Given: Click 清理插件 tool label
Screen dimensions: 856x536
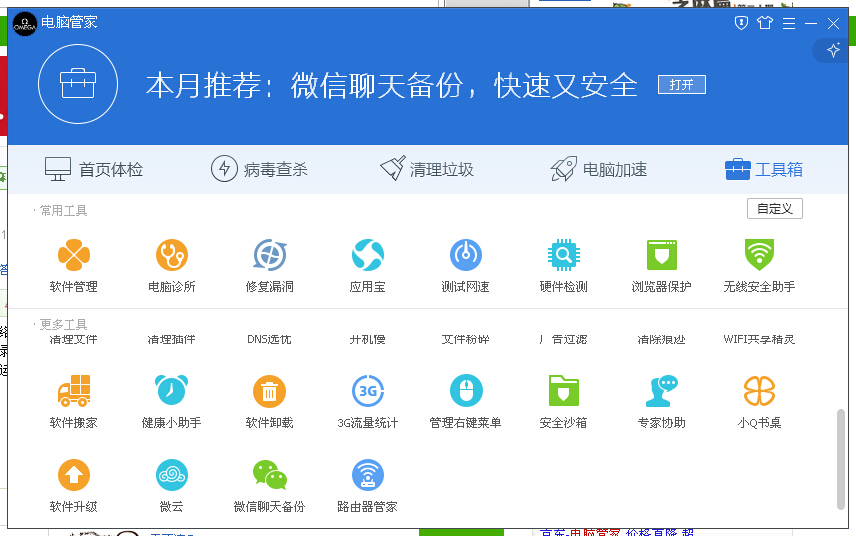Looking at the screenshot, I should click(171, 340).
